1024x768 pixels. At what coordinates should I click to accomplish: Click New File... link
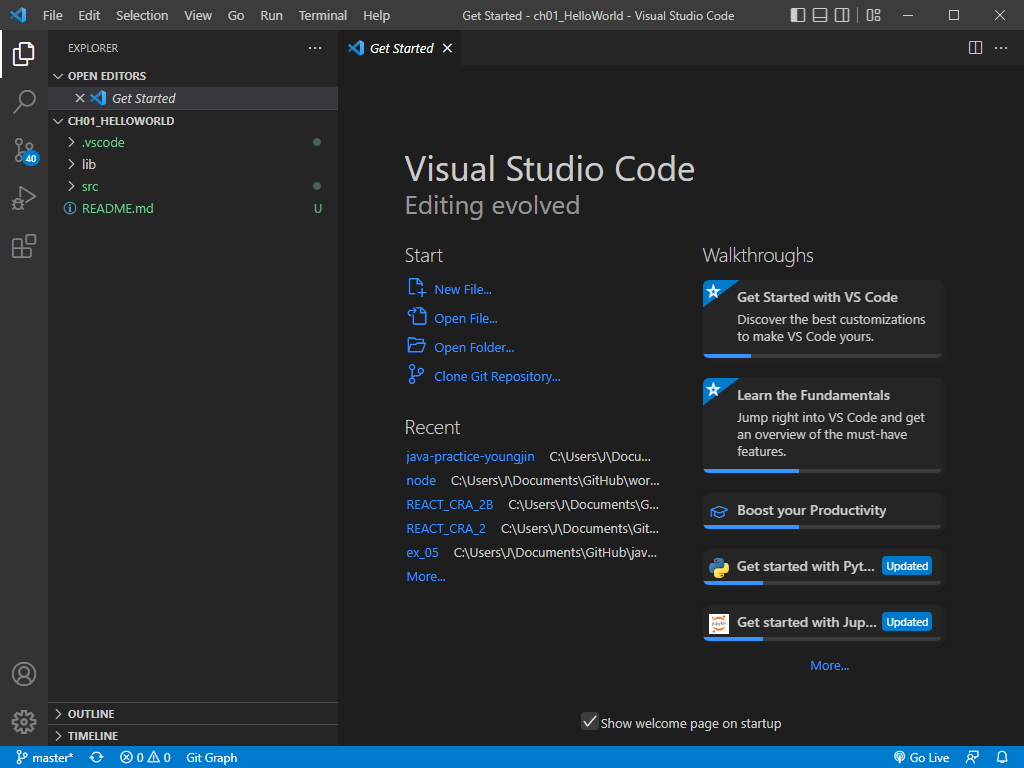point(462,289)
